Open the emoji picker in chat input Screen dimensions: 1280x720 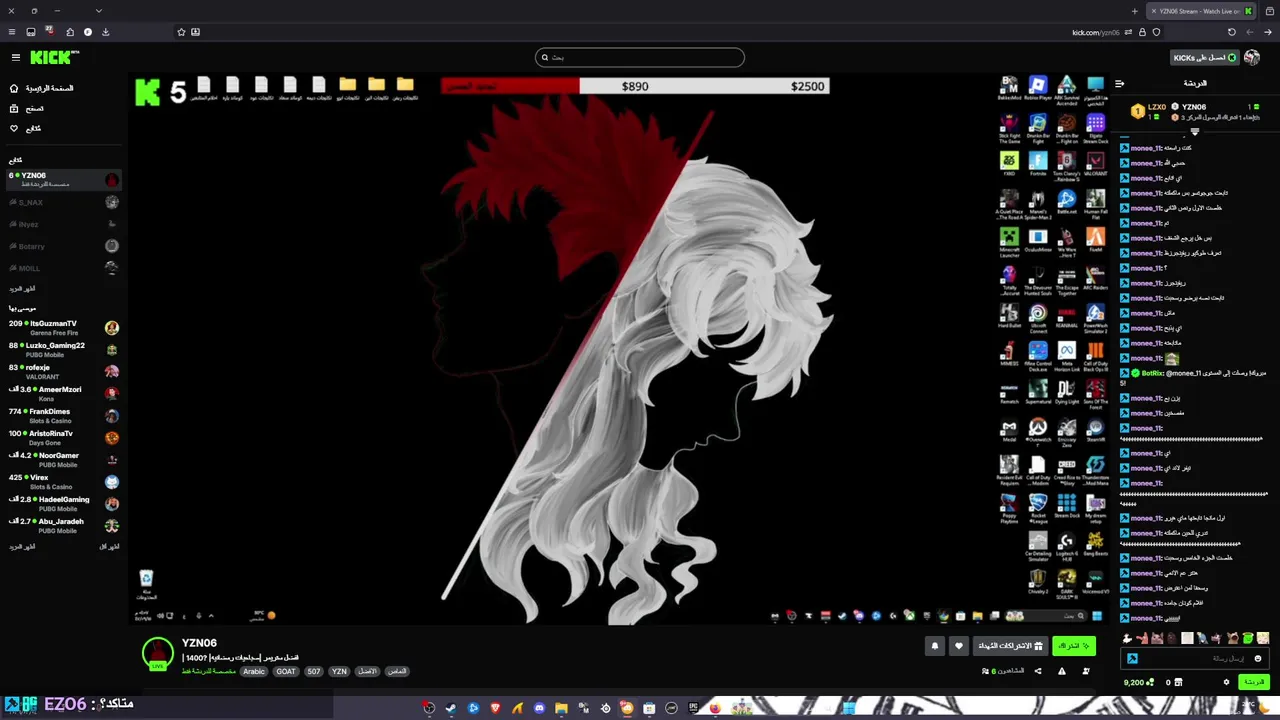pyautogui.click(x=1258, y=658)
